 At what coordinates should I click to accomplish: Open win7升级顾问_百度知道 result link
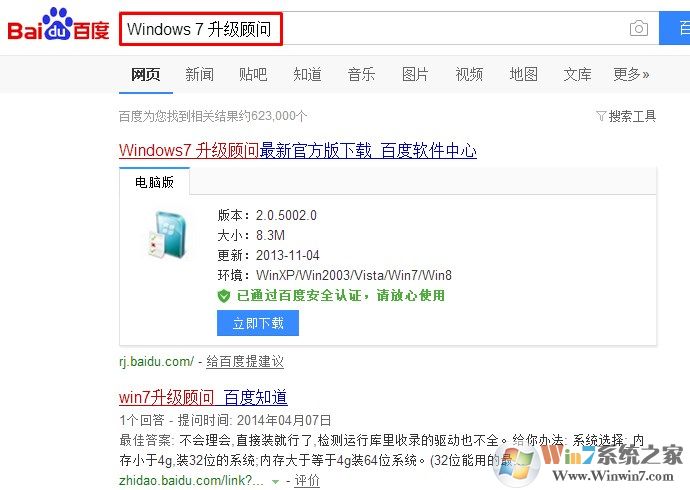[x=203, y=397]
